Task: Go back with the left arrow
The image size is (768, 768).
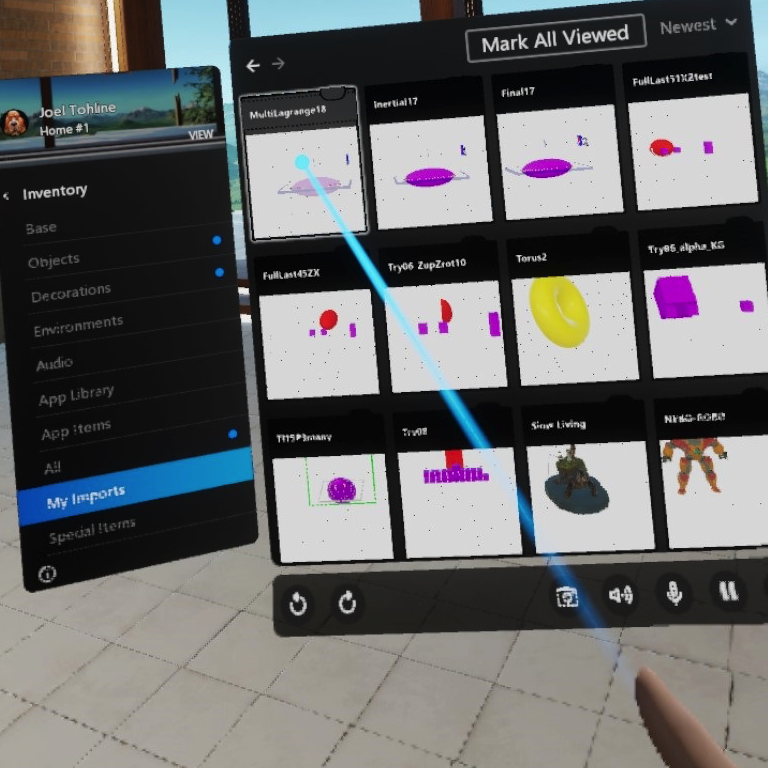Action: tap(253, 65)
